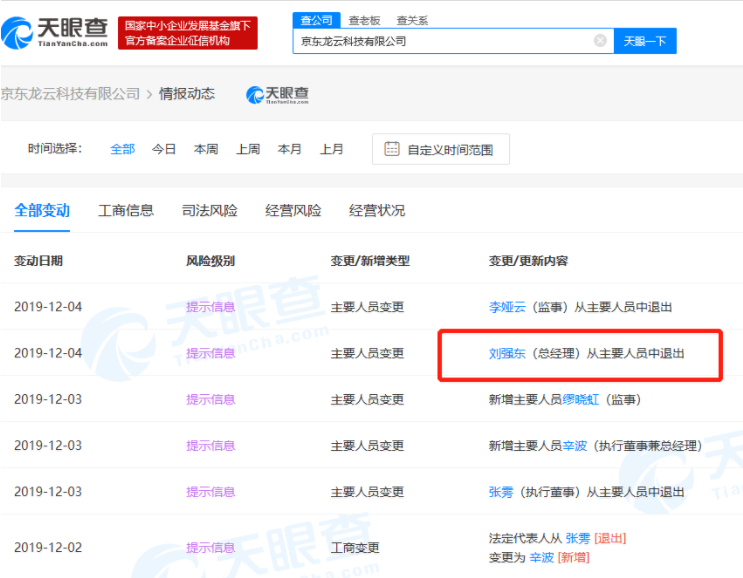Filter time by 本月
The width and height of the screenshot is (743, 578).
(x=290, y=149)
